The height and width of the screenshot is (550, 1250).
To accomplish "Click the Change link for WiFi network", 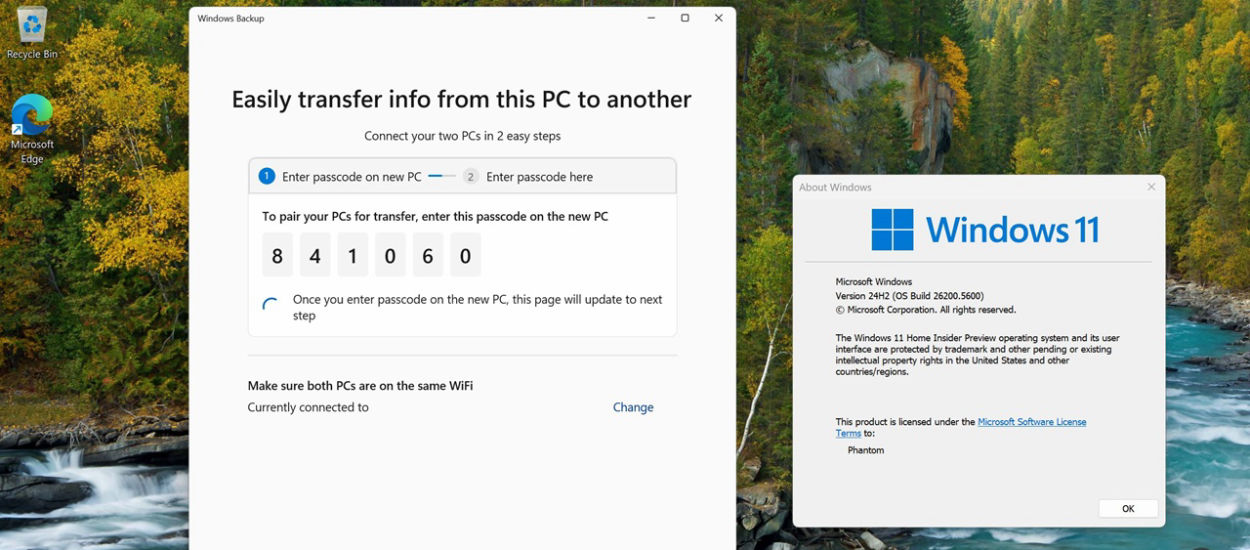I will point(633,407).
